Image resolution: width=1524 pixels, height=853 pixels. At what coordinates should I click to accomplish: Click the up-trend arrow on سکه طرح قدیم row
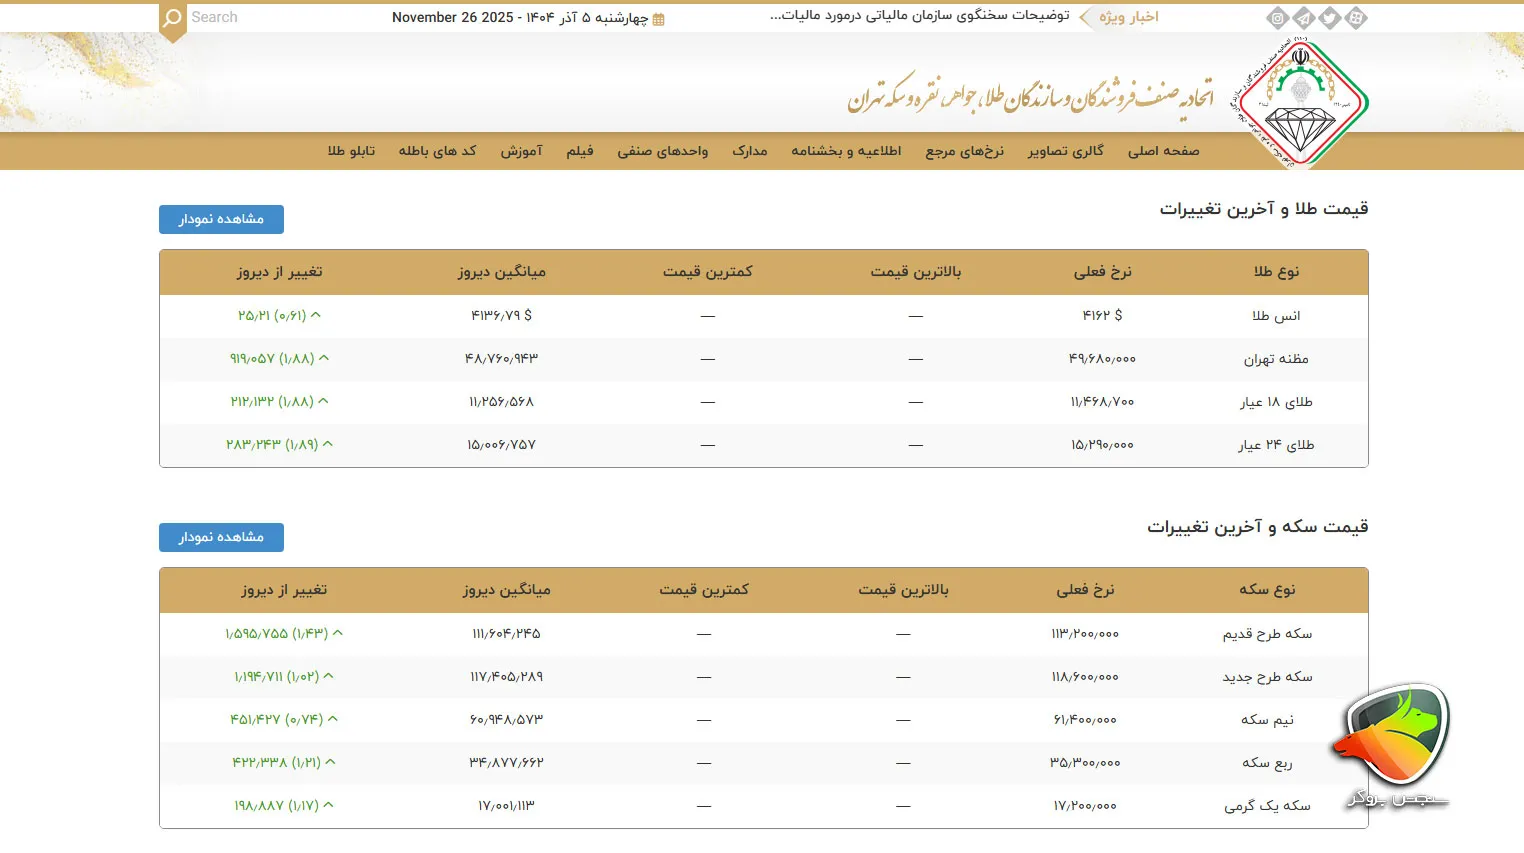coord(340,632)
